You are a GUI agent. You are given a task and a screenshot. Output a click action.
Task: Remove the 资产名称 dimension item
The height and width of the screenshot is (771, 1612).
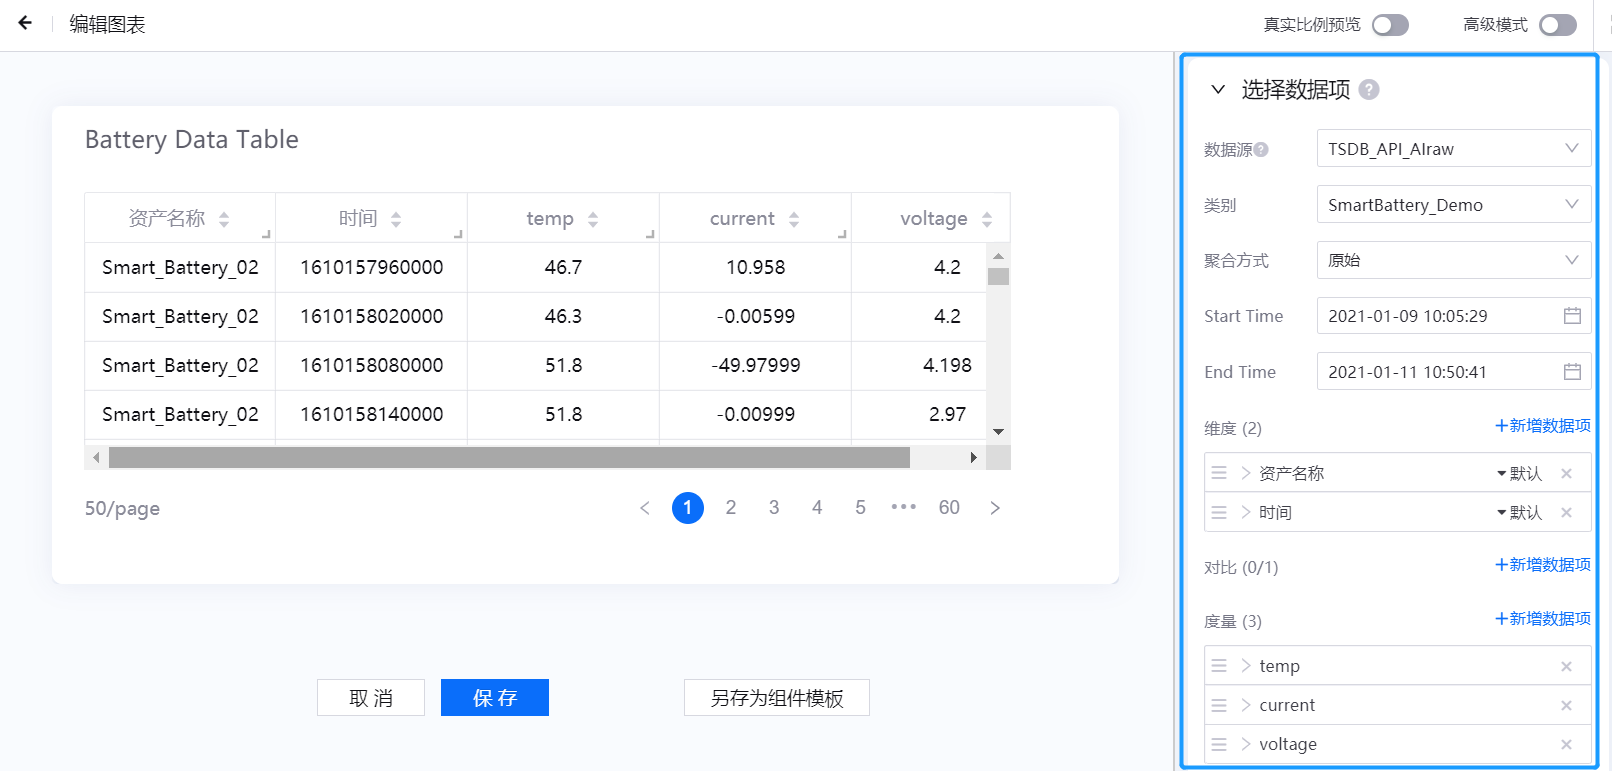coord(1566,474)
